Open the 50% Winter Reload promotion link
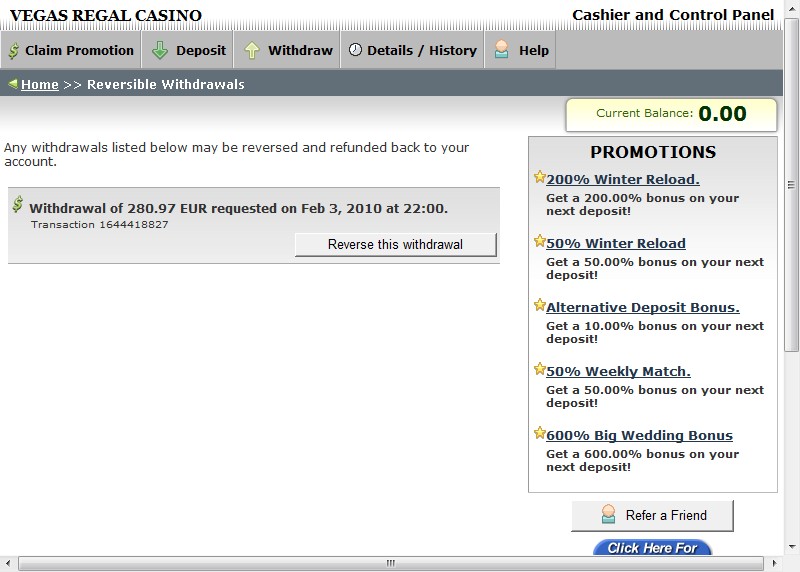This screenshot has width=800, height=572. point(616,243)
